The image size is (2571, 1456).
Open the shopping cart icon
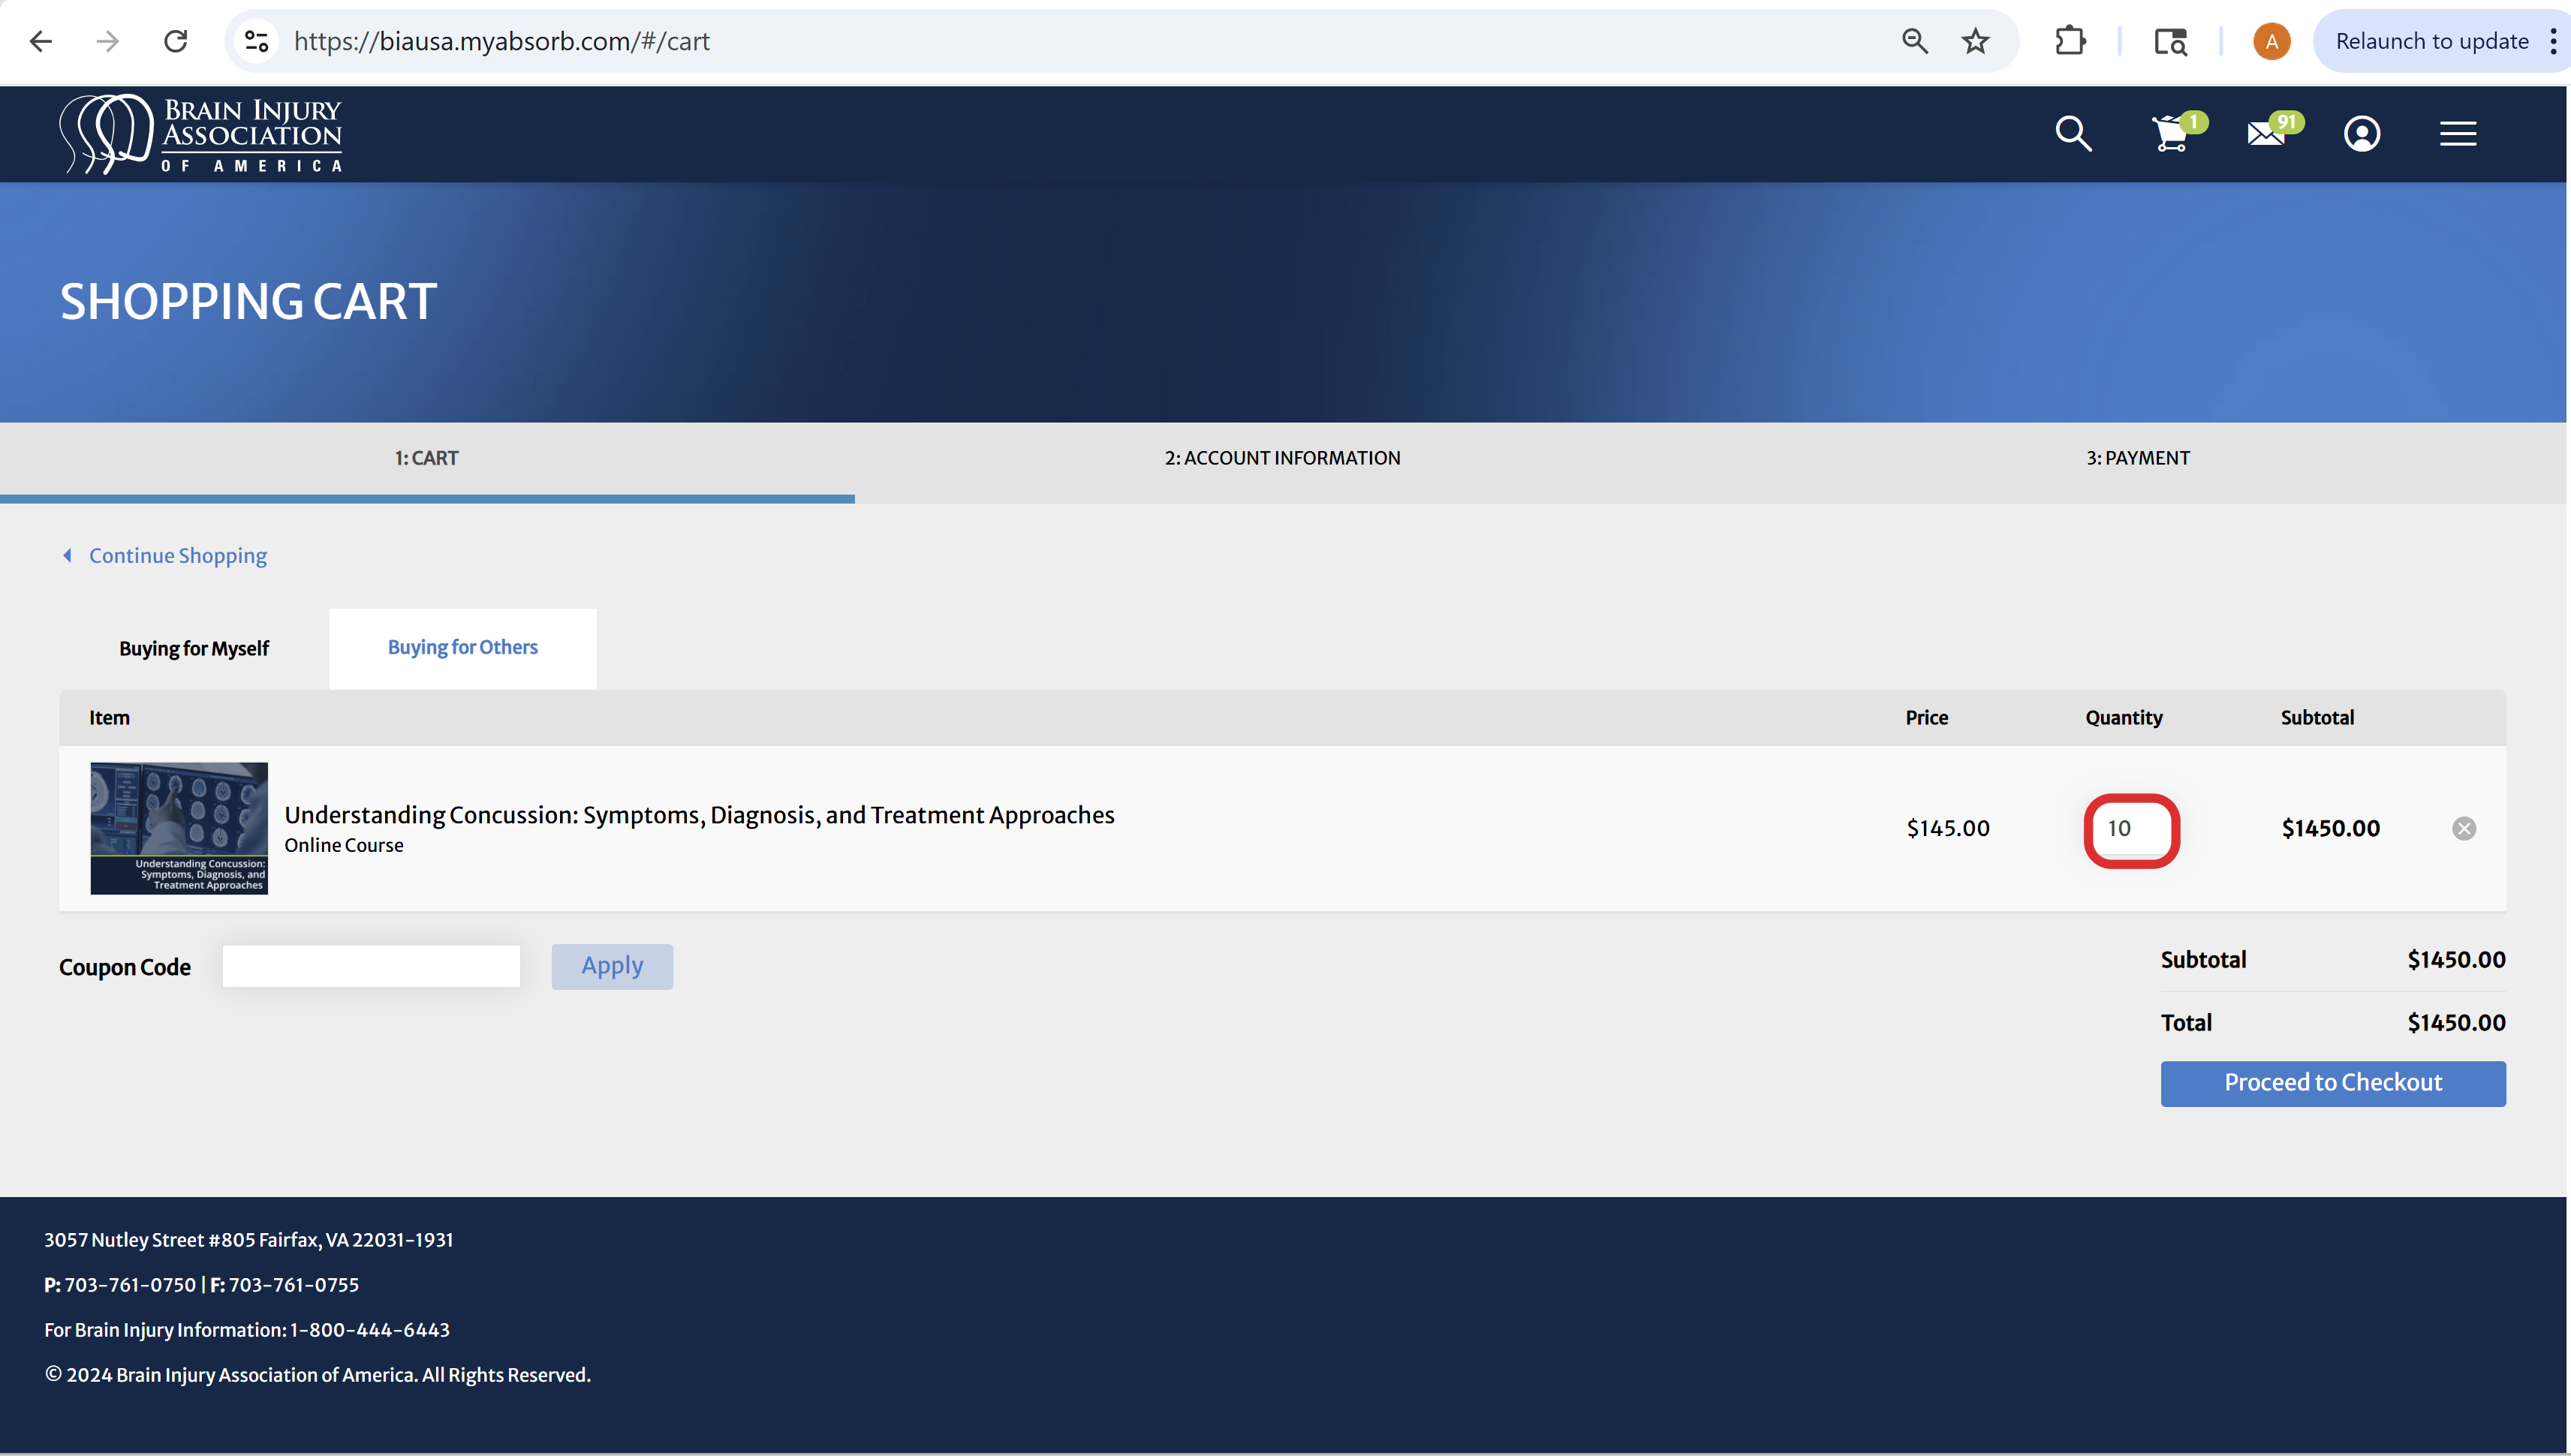point(2171,133)
